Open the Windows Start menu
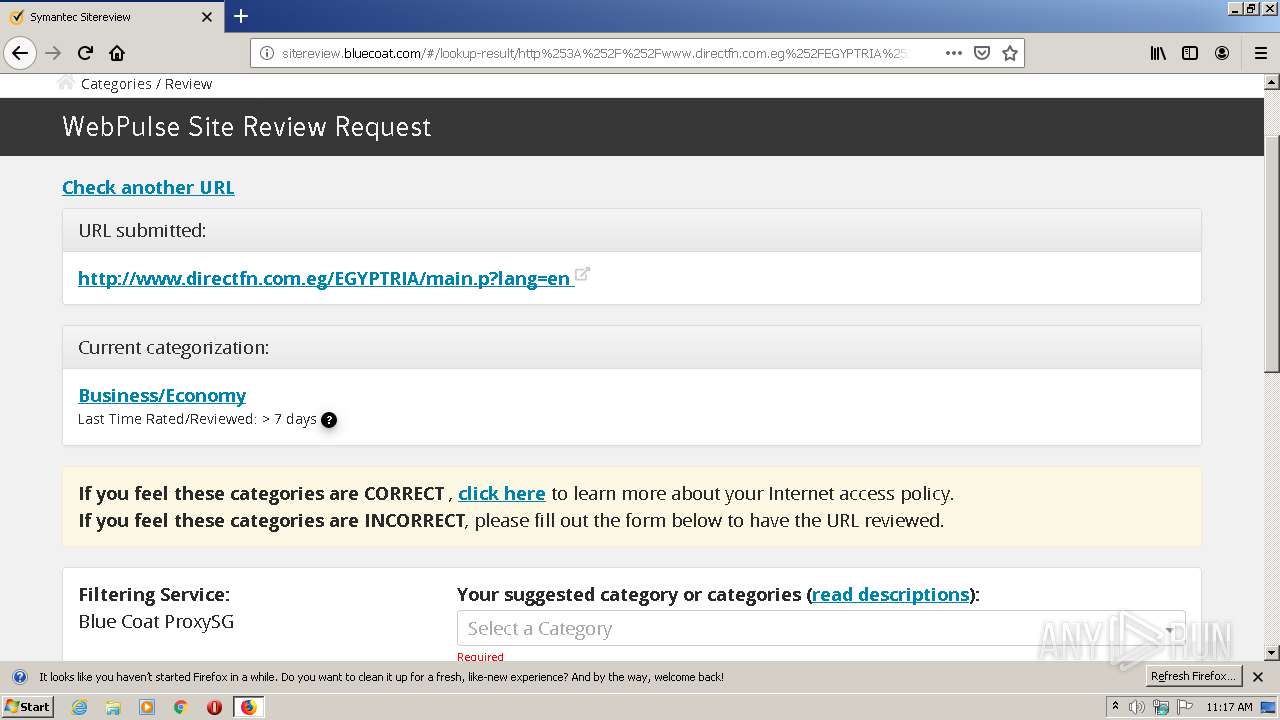Image resolution: width=1280 pixels, height=720 pixels. 28,706
